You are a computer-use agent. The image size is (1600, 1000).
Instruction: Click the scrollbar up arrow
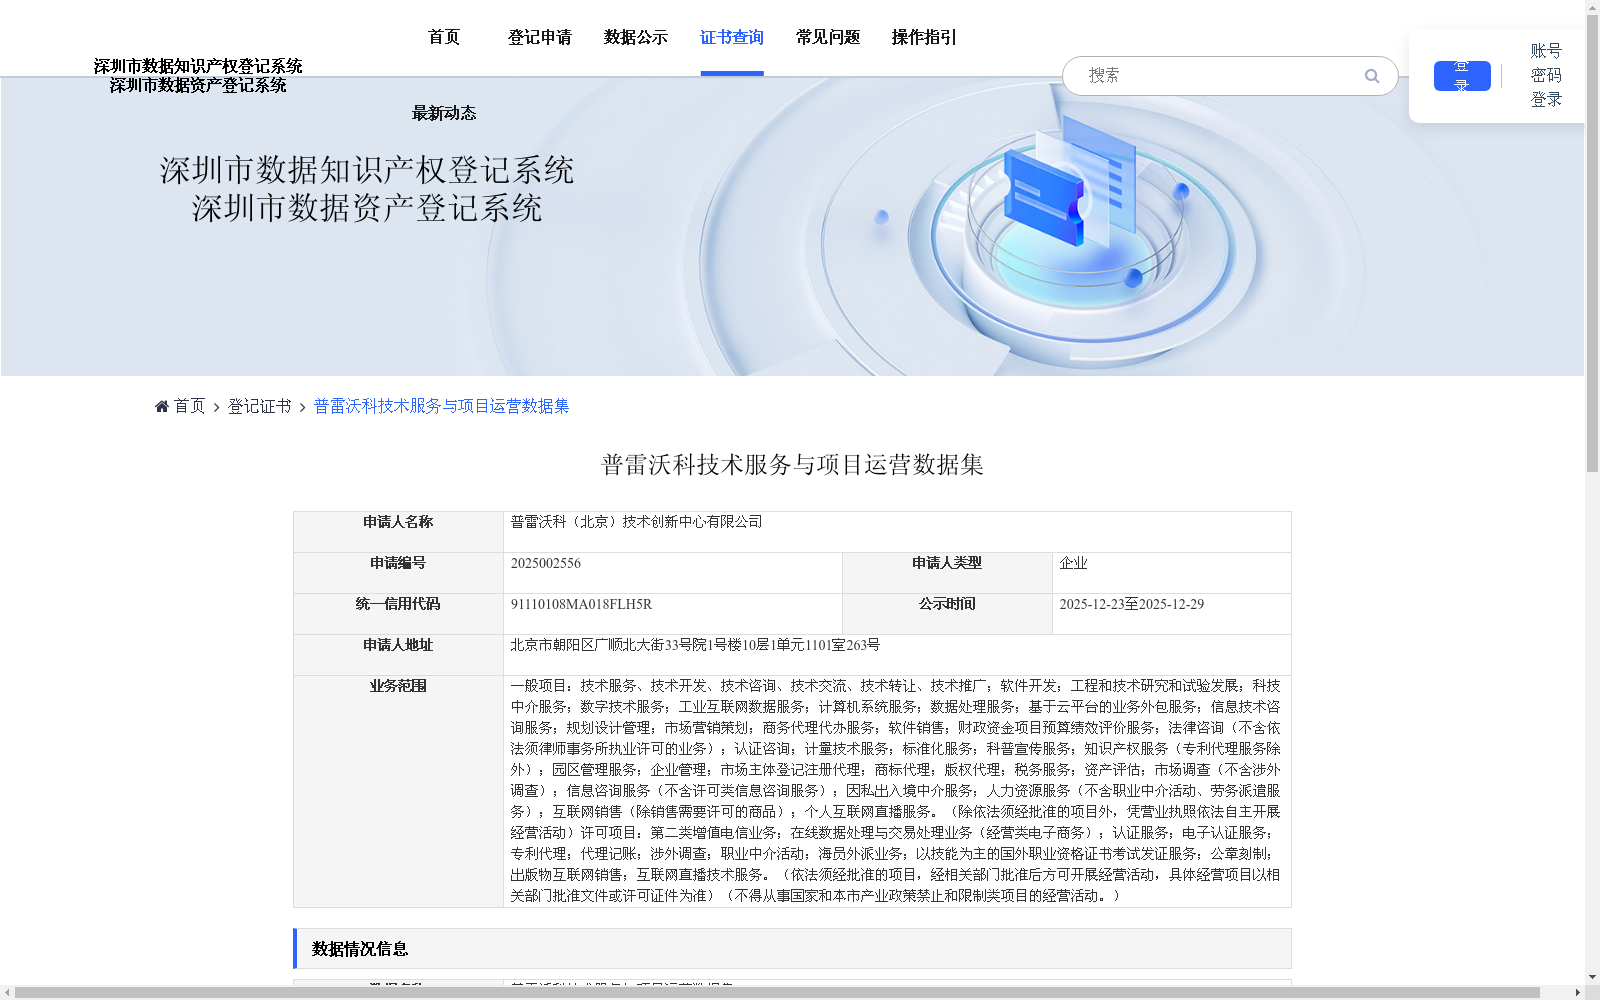tap(1592, 7)
